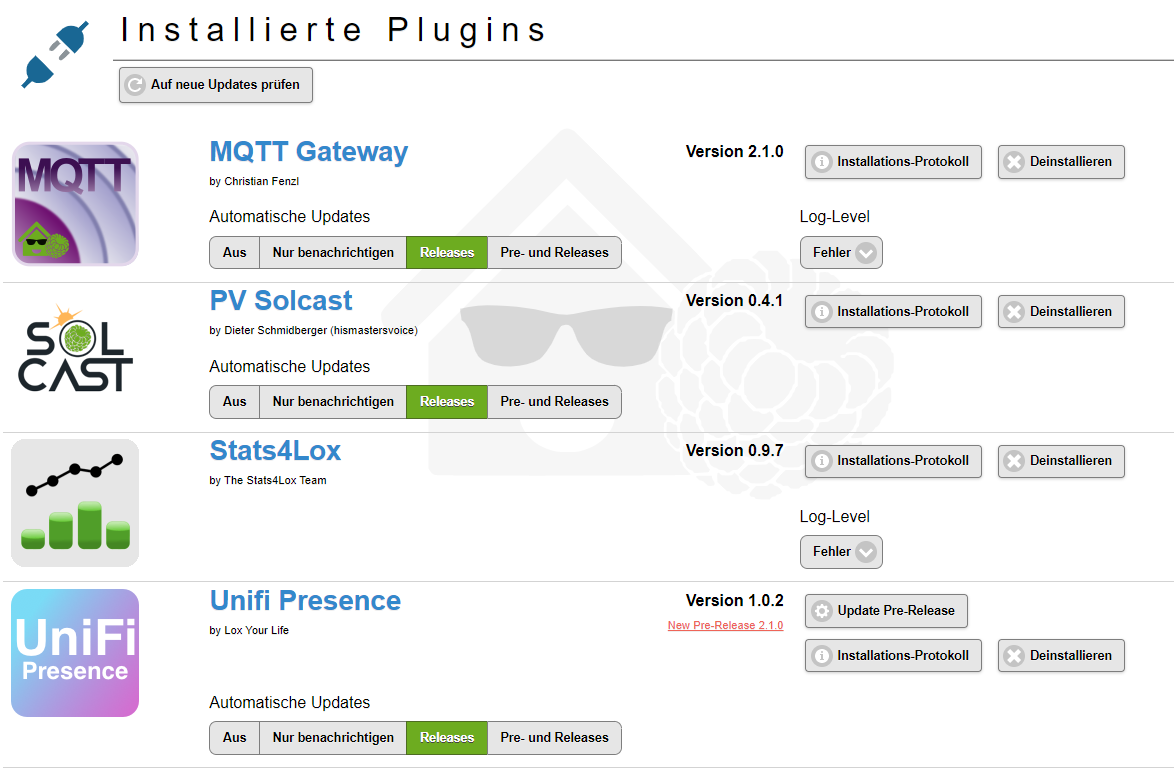Click refresh icon for checking new updates

[135, 86]
